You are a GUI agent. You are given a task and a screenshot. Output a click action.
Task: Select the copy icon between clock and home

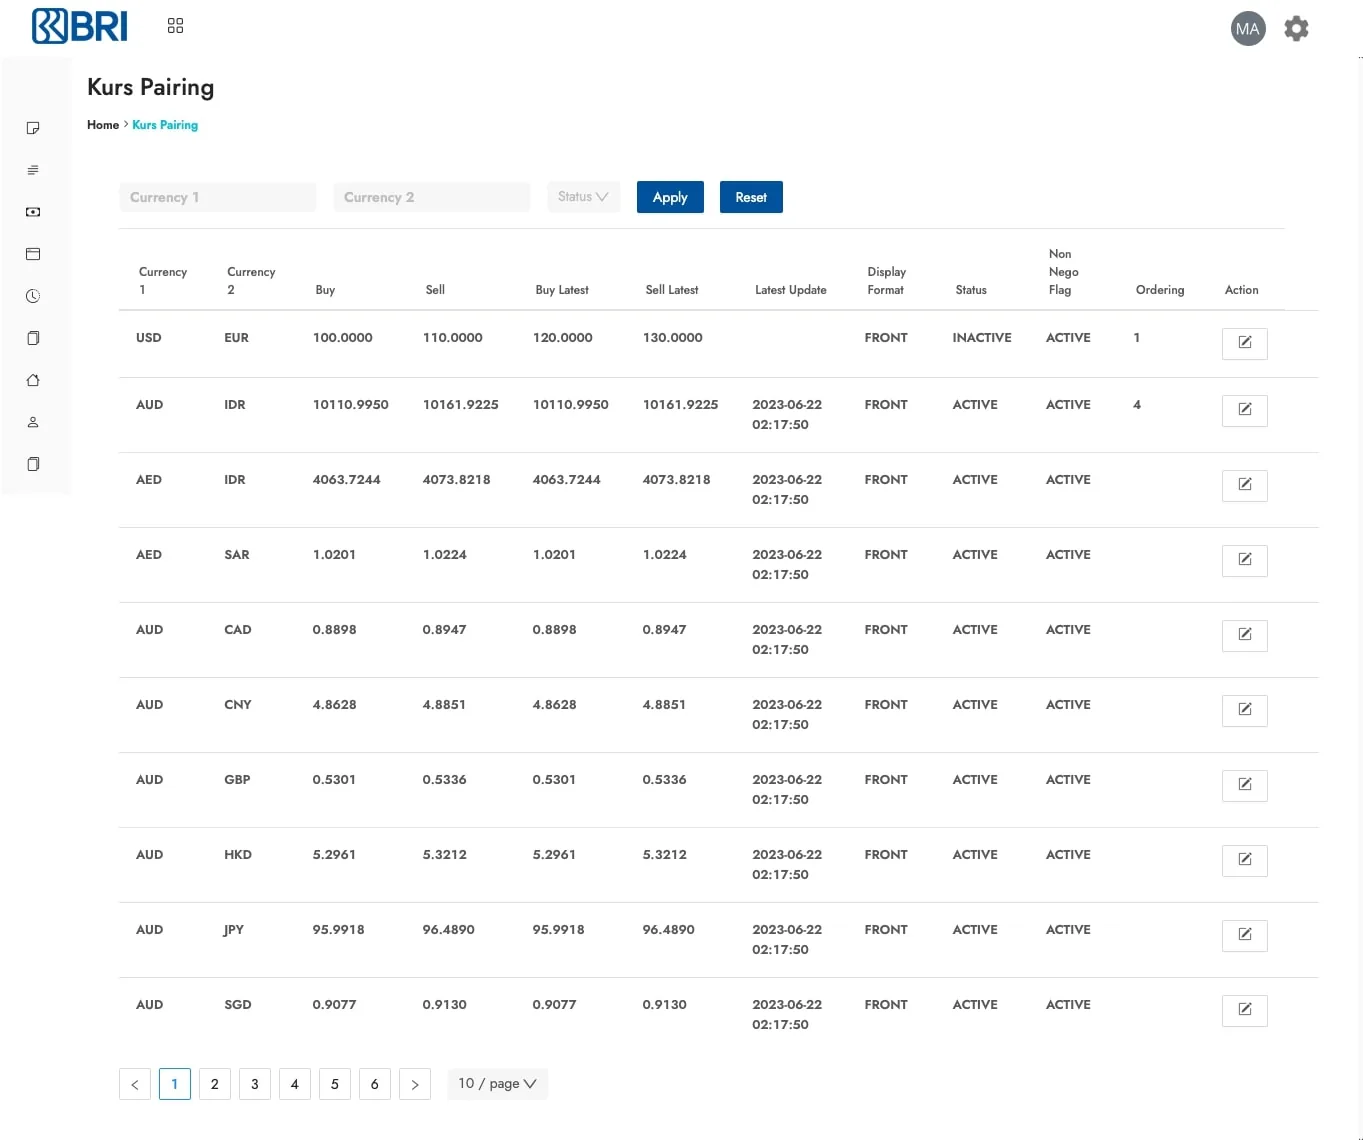pyautogui.click(x=33, y=338)
